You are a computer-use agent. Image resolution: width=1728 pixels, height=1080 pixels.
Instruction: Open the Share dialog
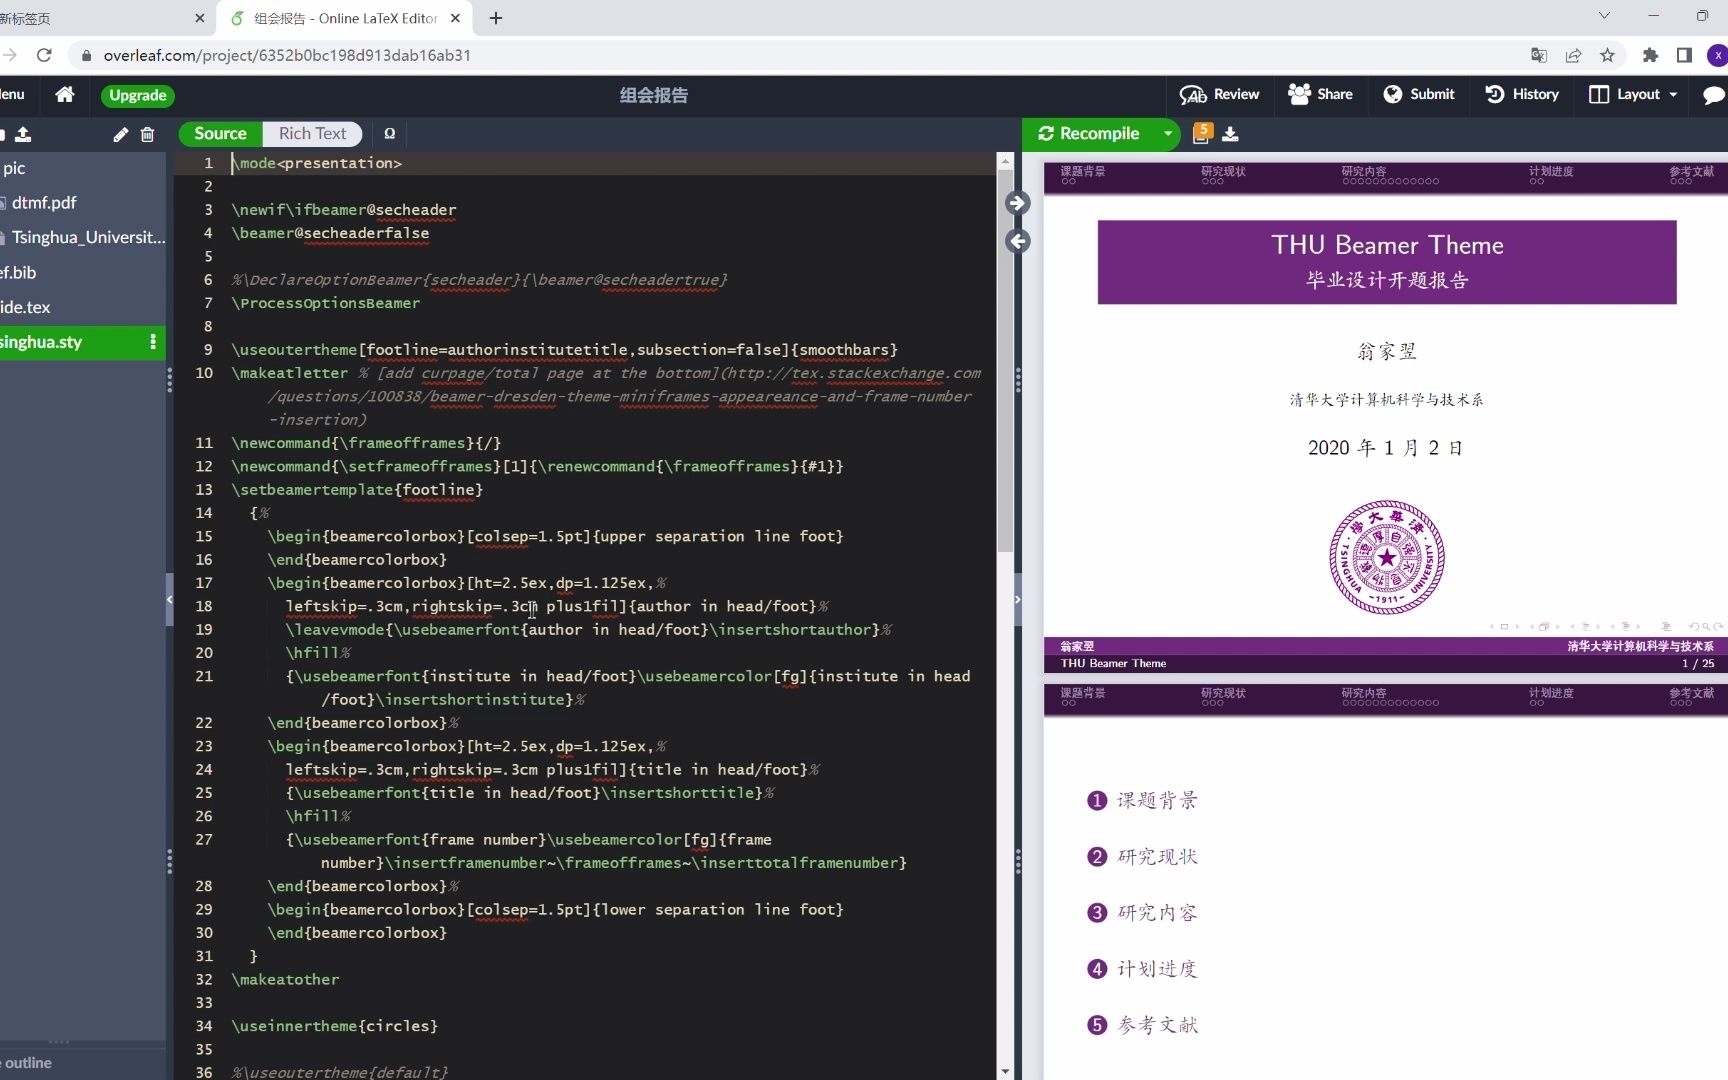tap(1320, 94)
